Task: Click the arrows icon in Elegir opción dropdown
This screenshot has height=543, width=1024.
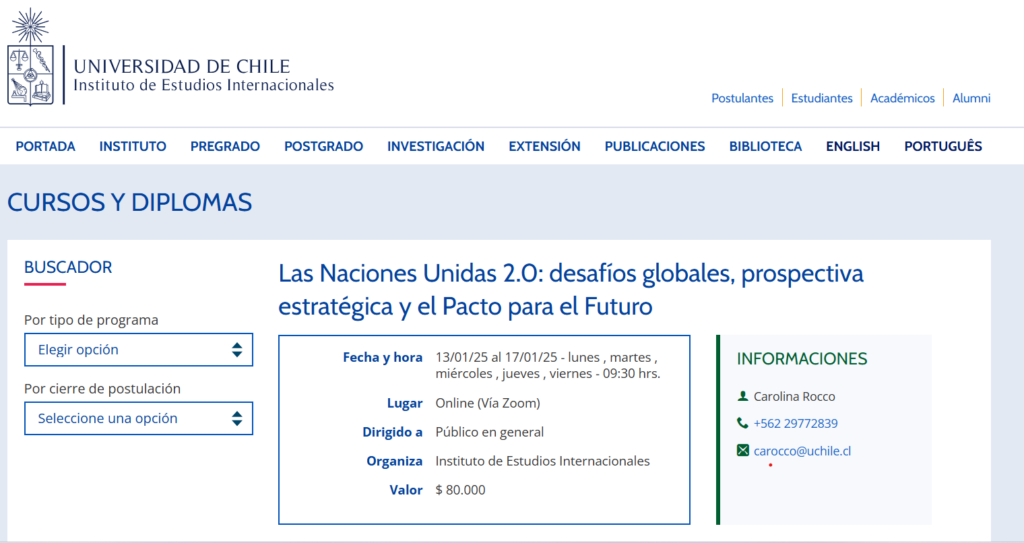Action: point(237,350)
